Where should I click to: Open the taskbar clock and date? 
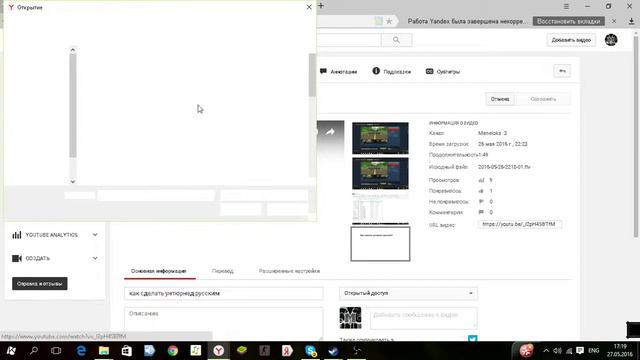pyautogui.click(x=620, y=351)
